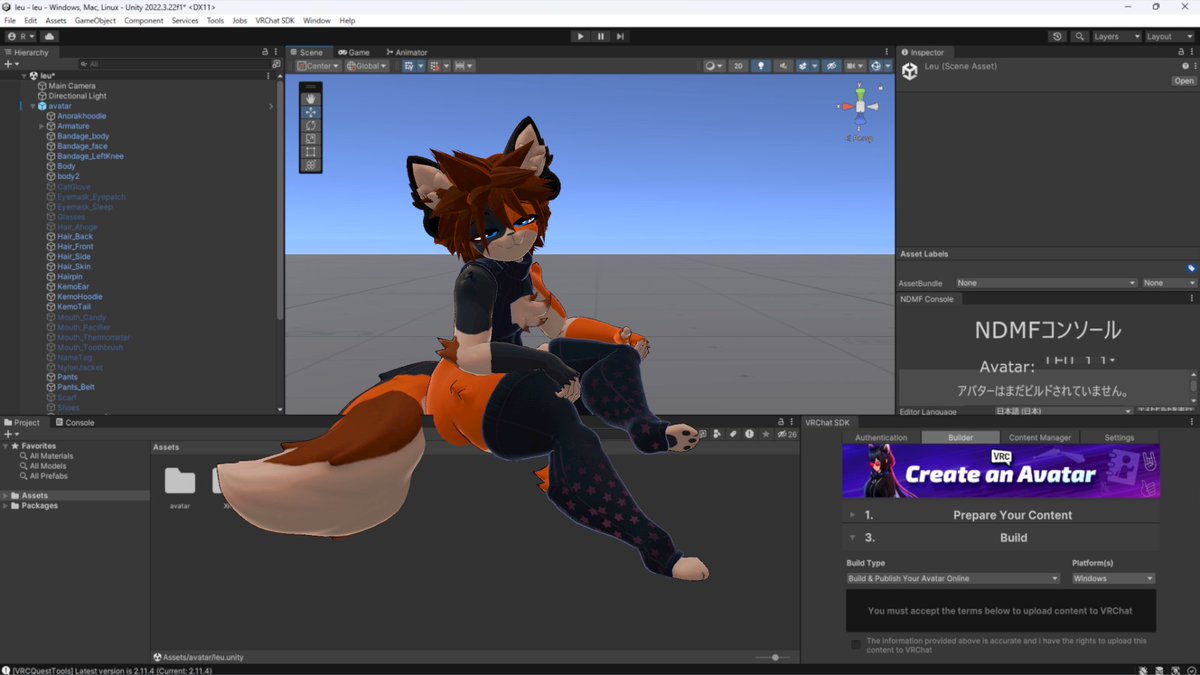Open the SDK Settings tab
This screenshot has width=1200, height=675.
coord(1119,437)
